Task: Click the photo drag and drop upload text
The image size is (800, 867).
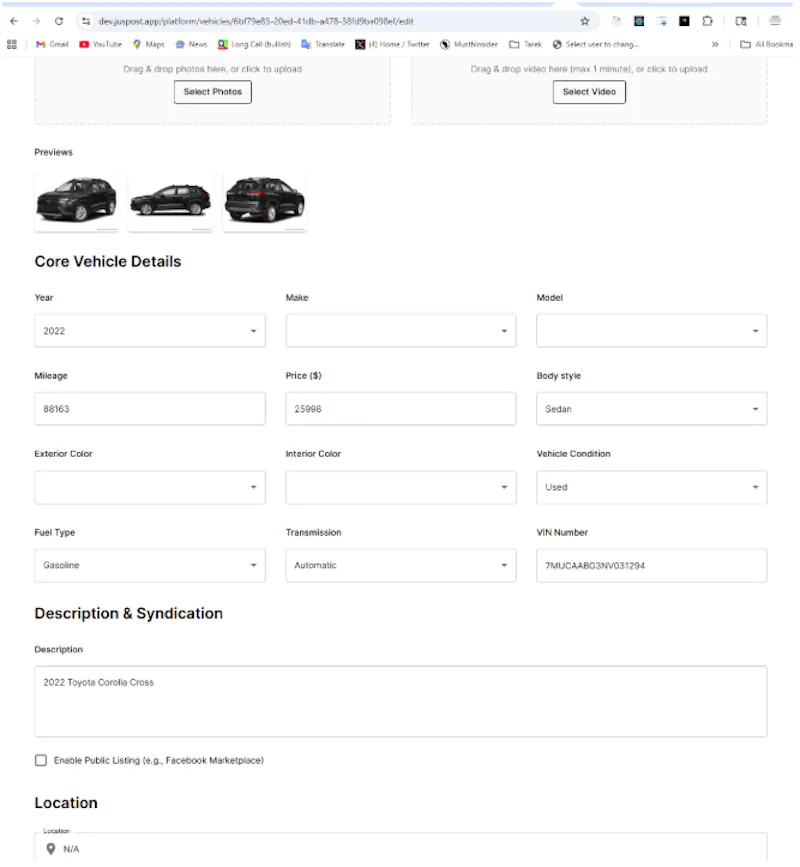Action: (213, 69)
